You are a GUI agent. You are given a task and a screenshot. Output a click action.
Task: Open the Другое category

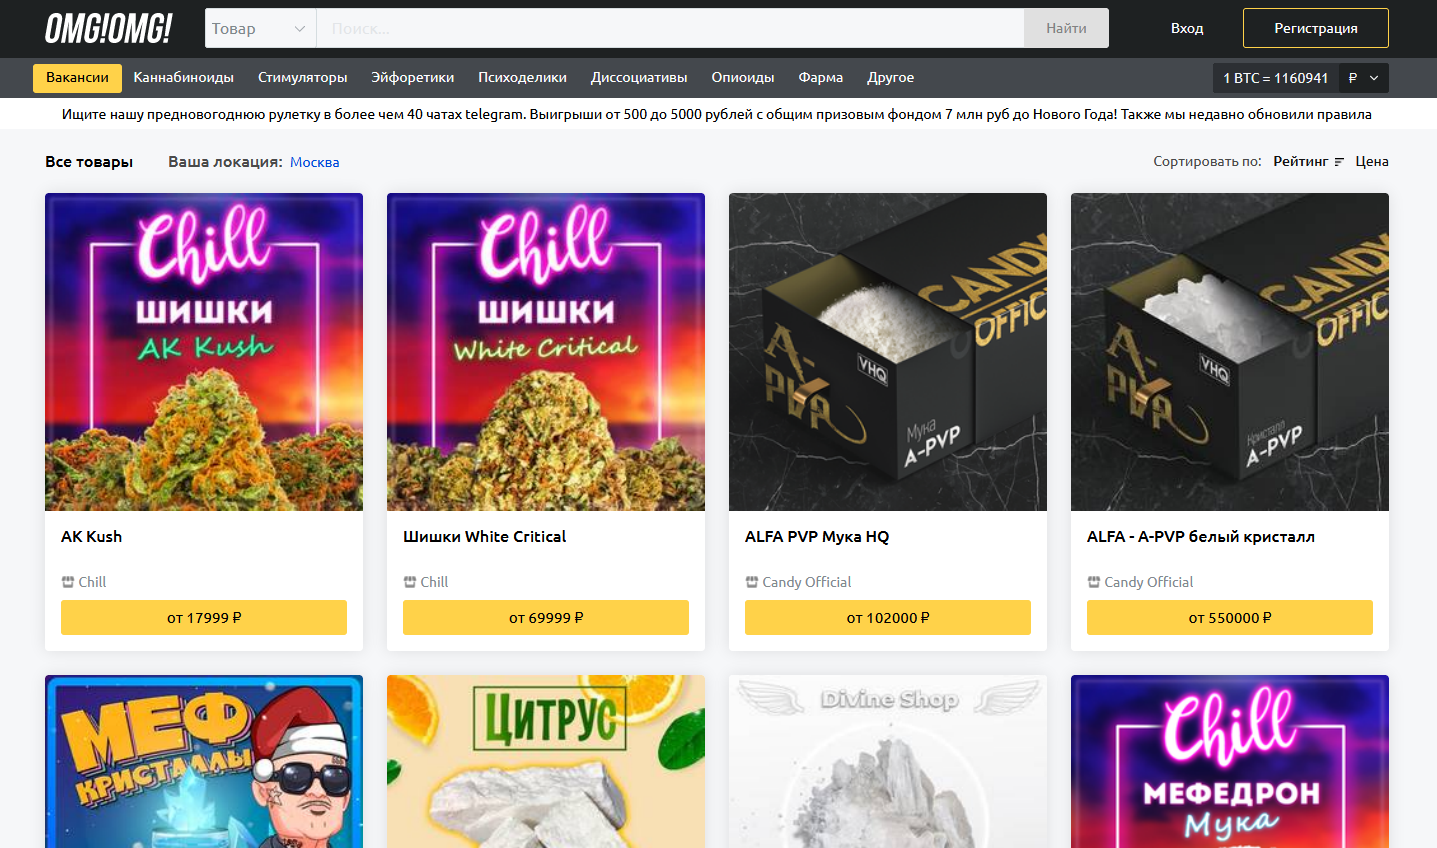(x=890, y=78)
